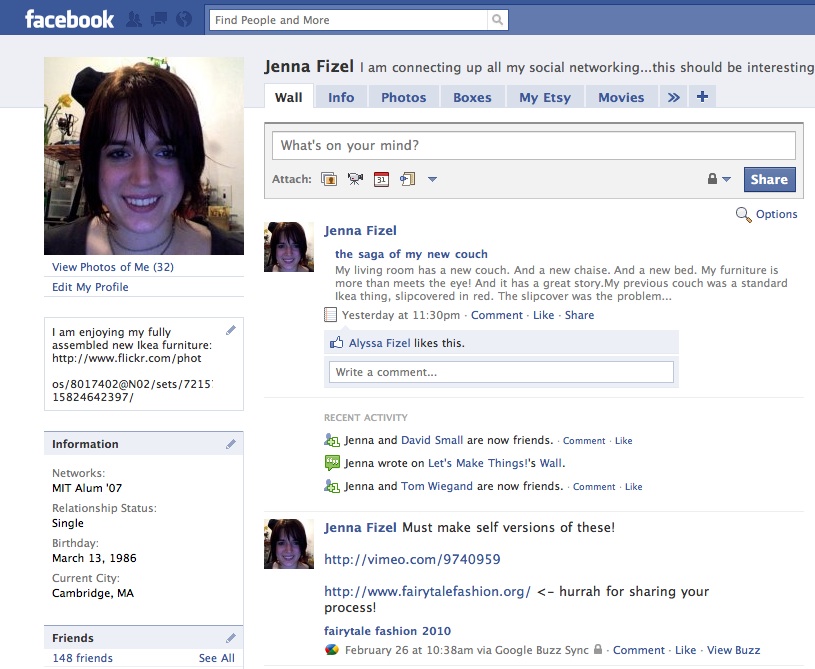Switch to the Info tab
This screenshot has height=669, width=815.
click(341, 97)
